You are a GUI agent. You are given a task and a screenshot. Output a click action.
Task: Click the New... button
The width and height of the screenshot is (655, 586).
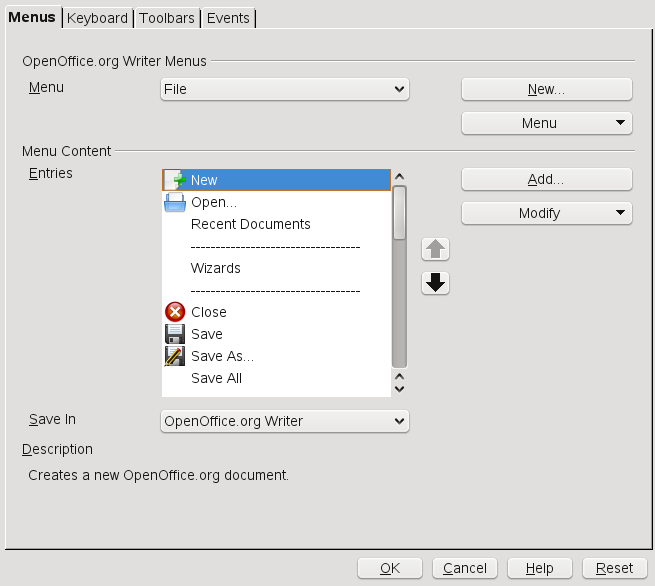[547, 89]
